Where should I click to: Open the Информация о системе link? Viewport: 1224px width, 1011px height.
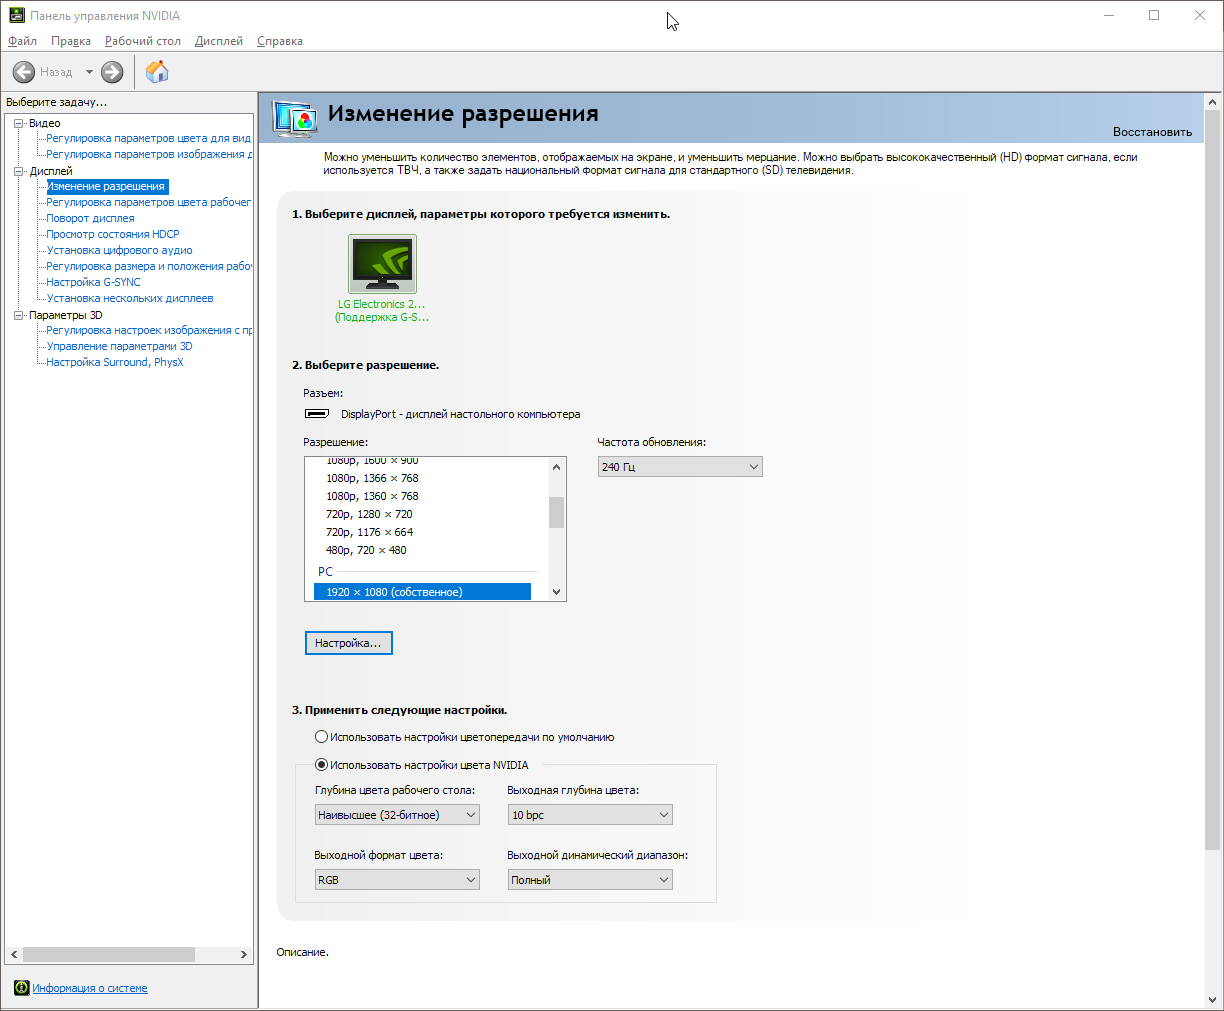click(90, 988)
